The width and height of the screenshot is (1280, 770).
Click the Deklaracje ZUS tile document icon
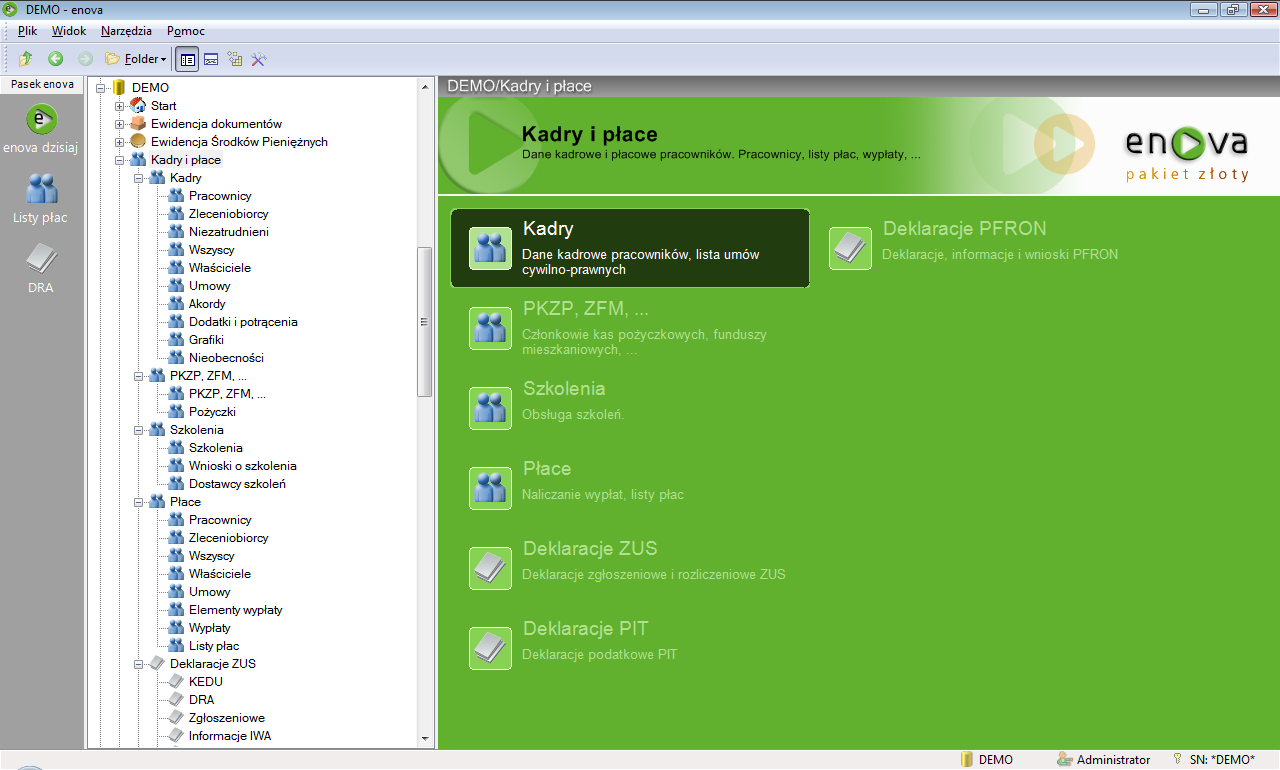click(x=490, y=568)
